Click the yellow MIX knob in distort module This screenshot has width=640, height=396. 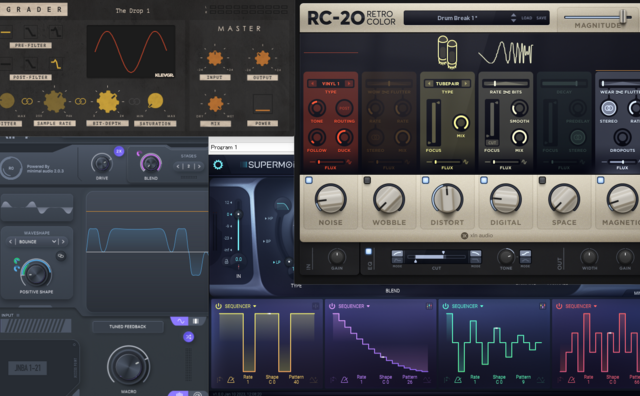pyautogui.click(x=461, y=123)
